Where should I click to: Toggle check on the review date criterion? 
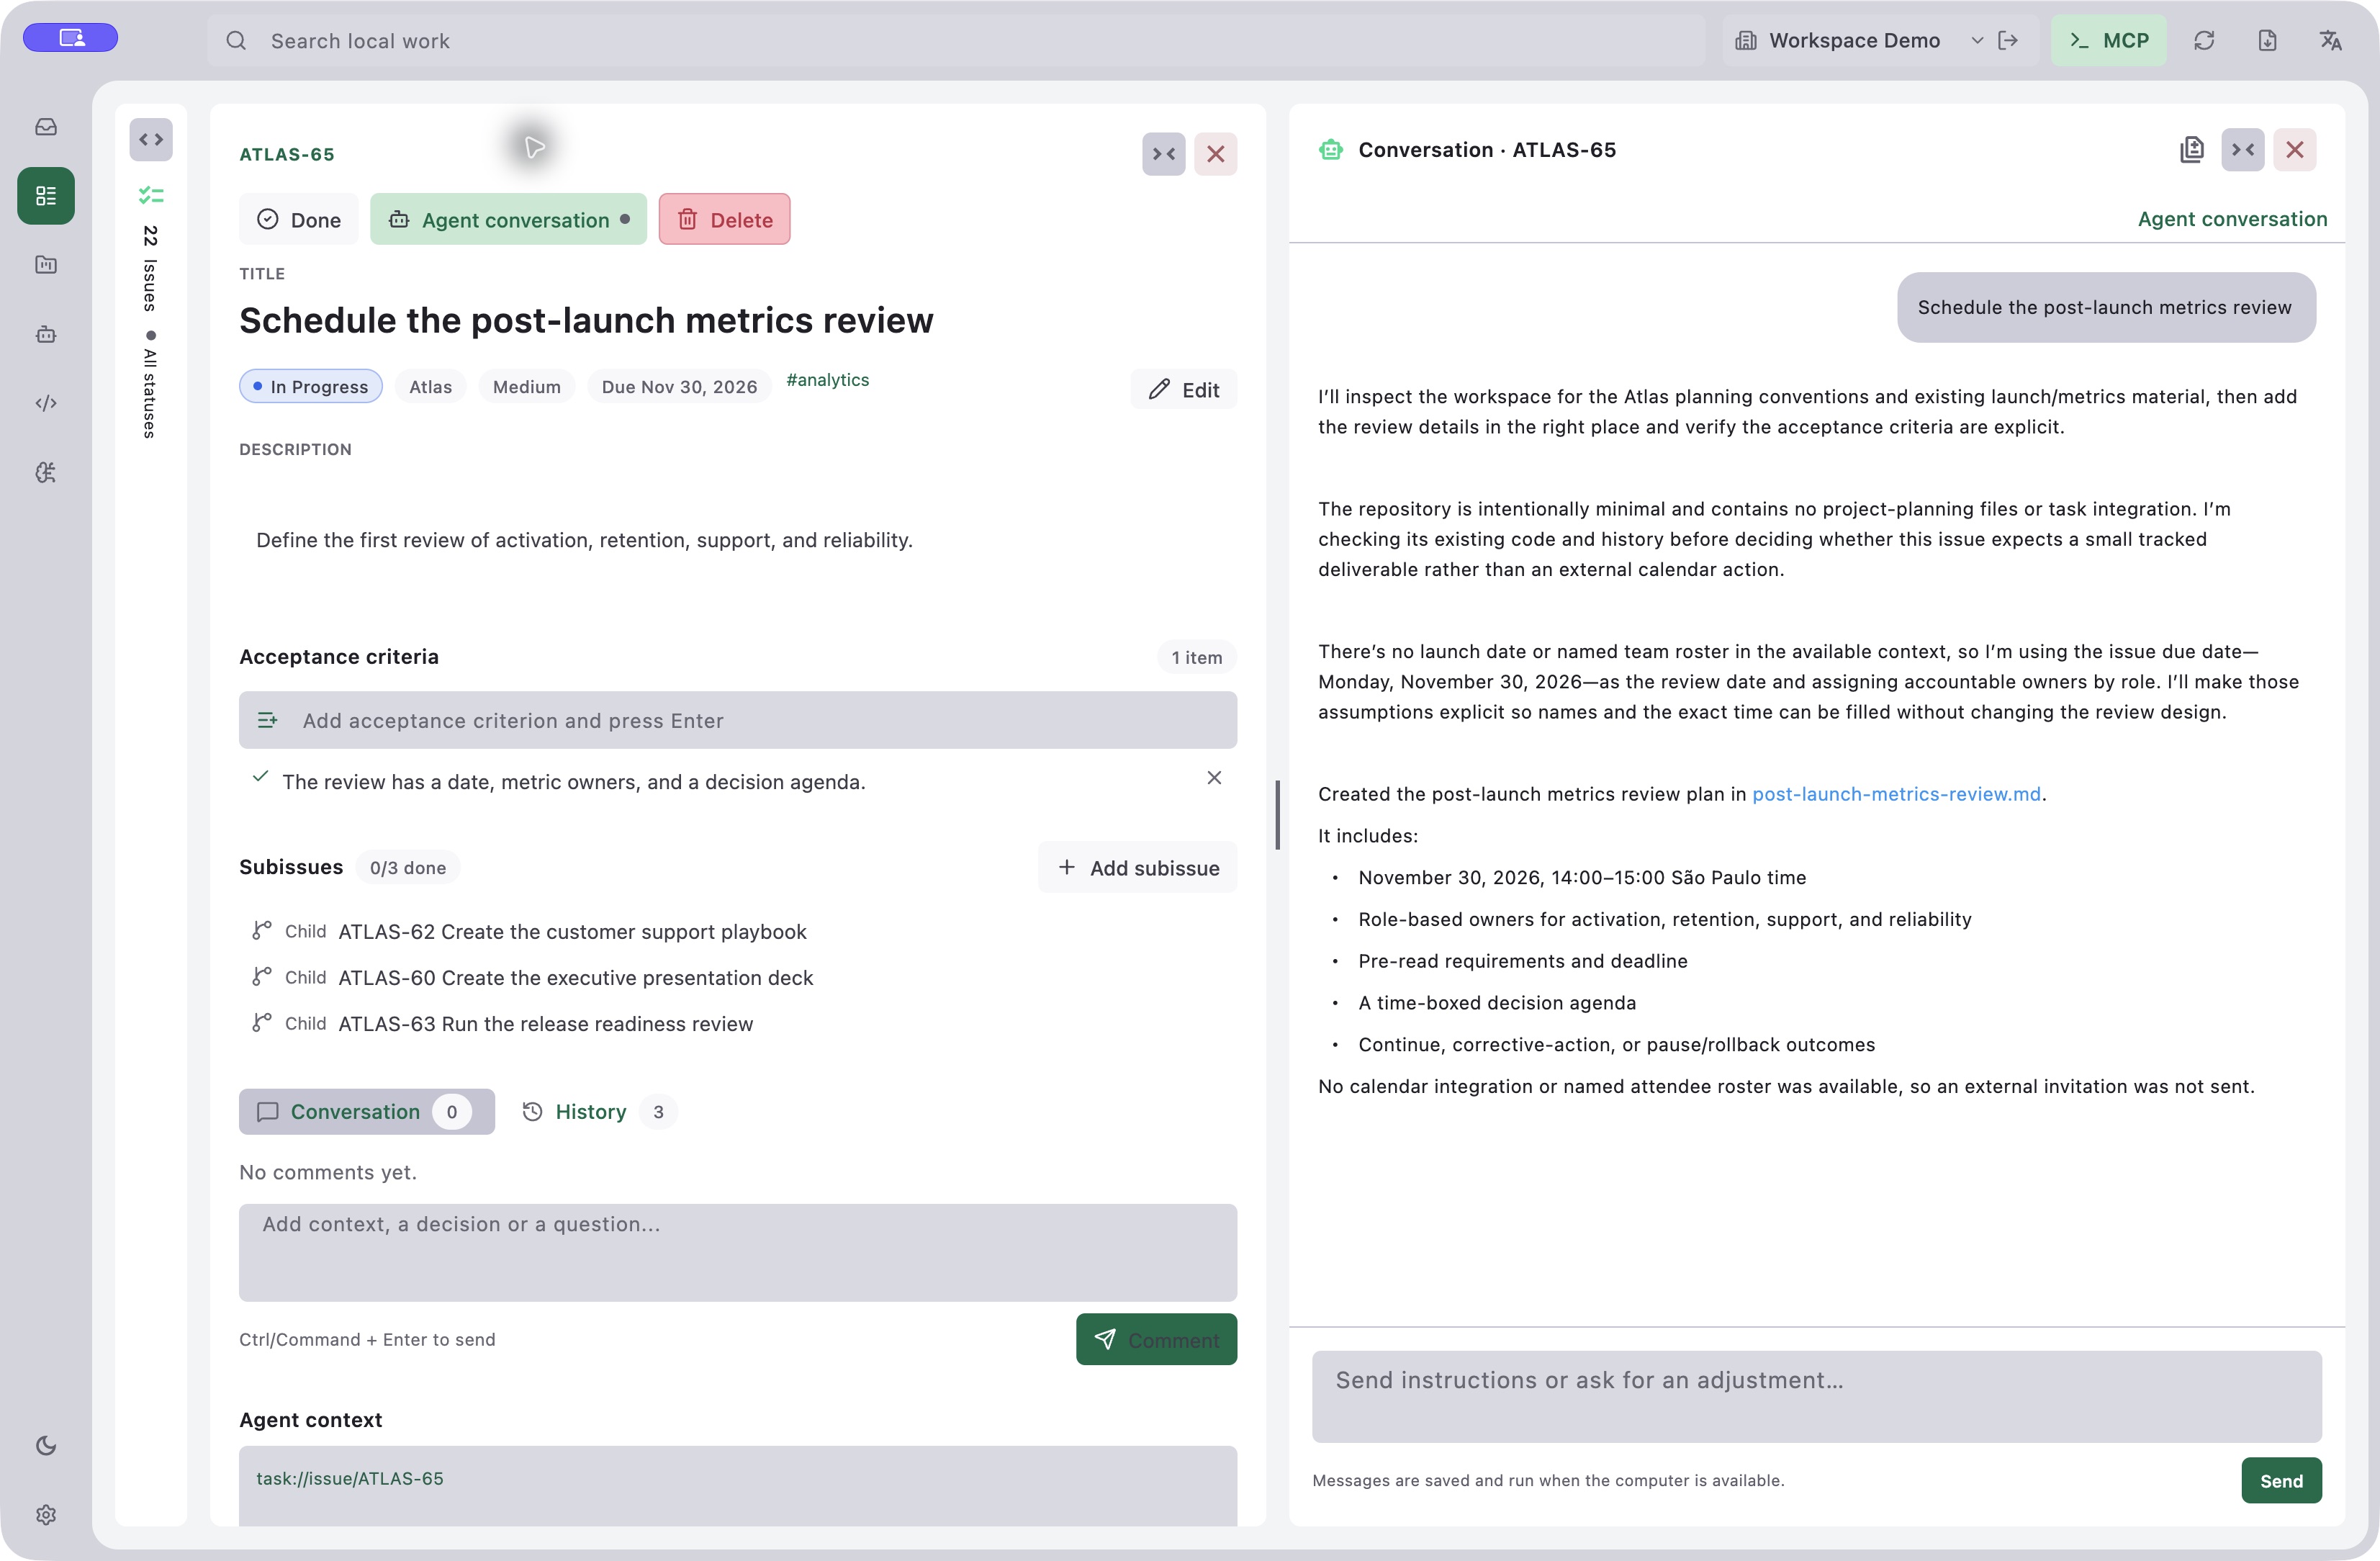pos(261,777)
